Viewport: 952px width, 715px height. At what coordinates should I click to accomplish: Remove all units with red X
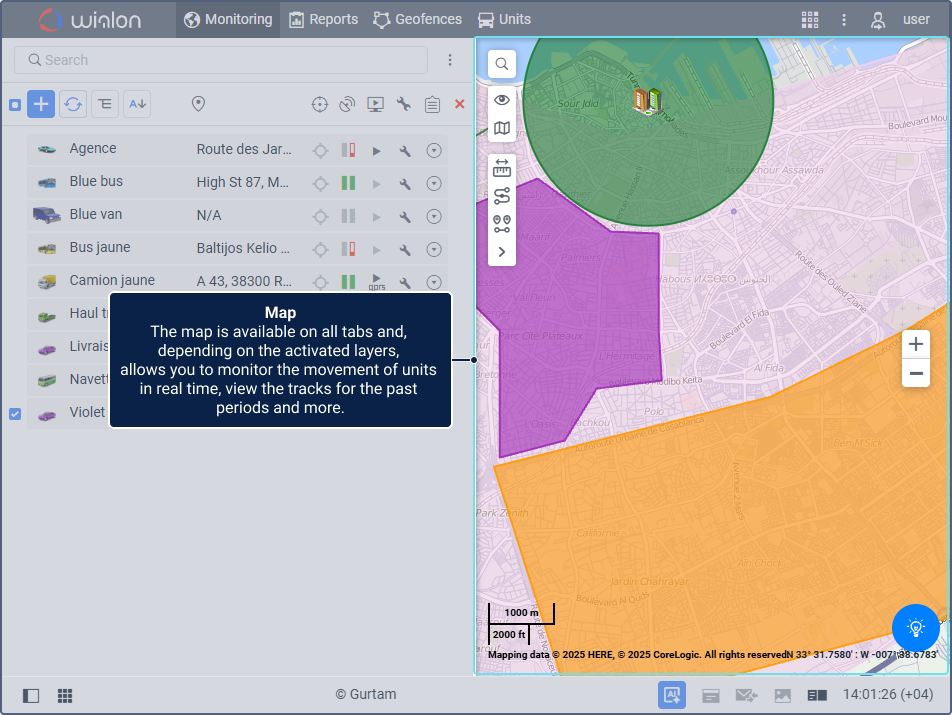click(x=460, y=104)
